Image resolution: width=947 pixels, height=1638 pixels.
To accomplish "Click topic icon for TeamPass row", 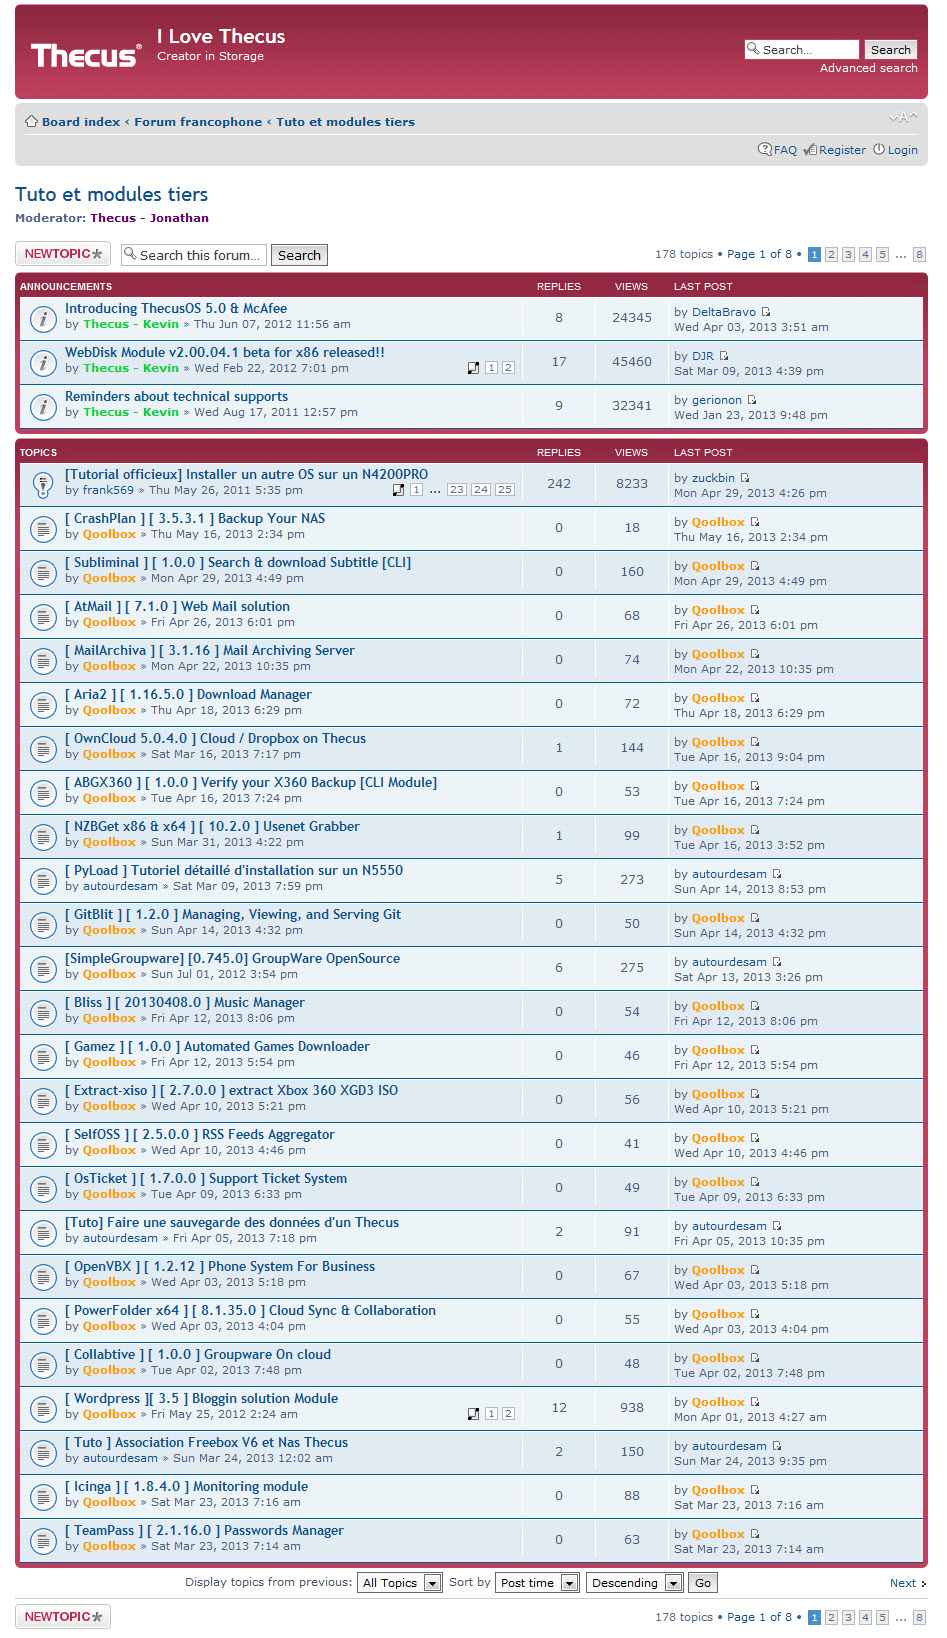I will click(x=42, y=1541).
